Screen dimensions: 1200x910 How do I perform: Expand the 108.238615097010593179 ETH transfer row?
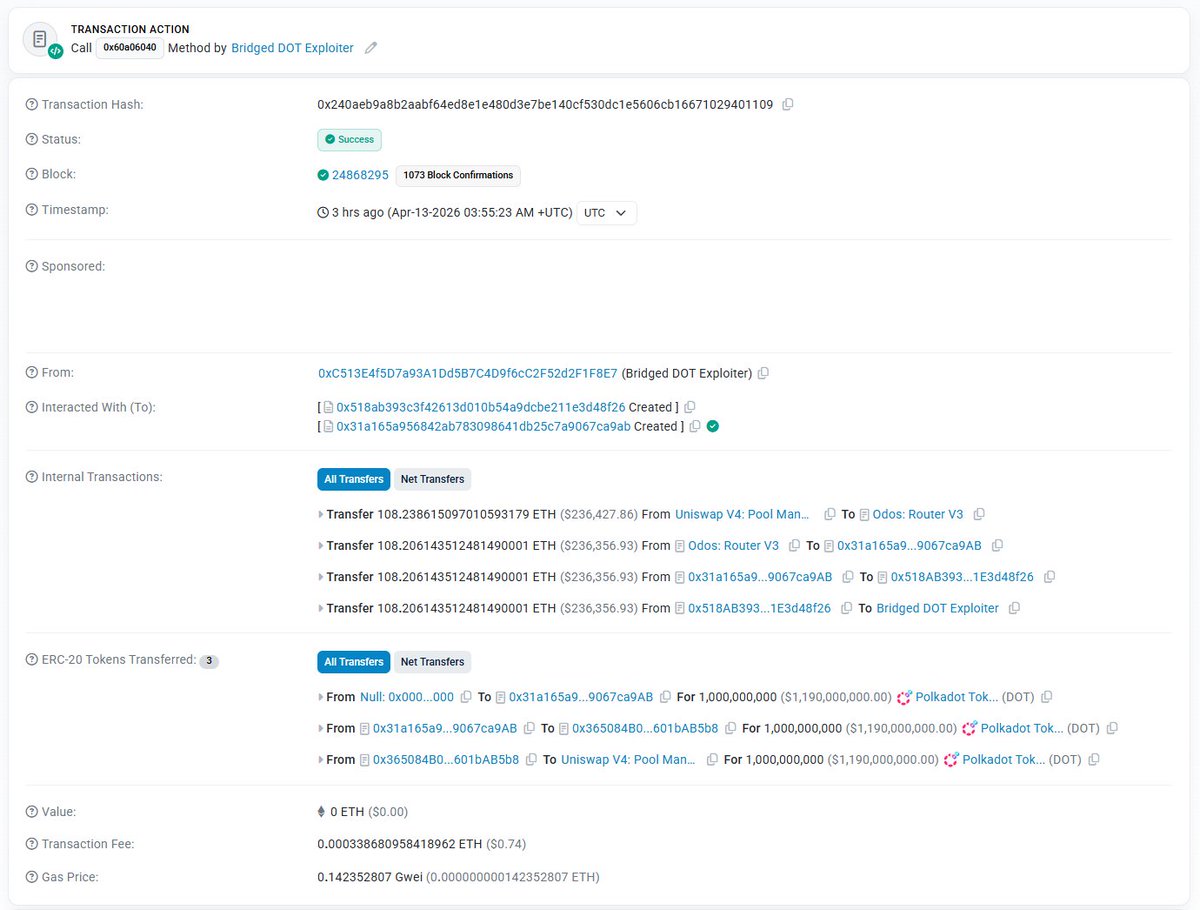pyautogui.click(x=321, y=515)
